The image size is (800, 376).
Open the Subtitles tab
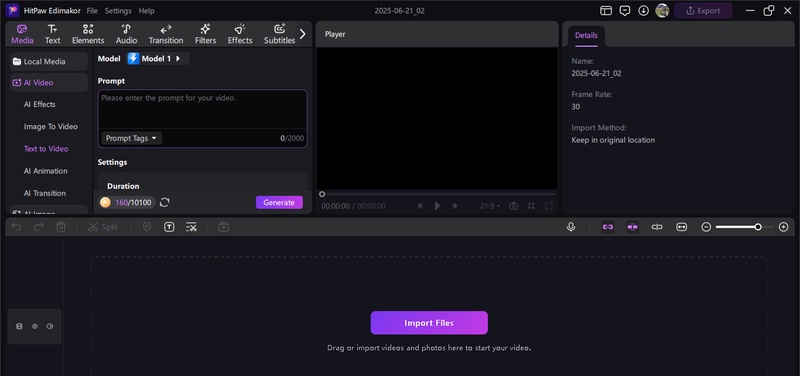(x=279, y=34)
